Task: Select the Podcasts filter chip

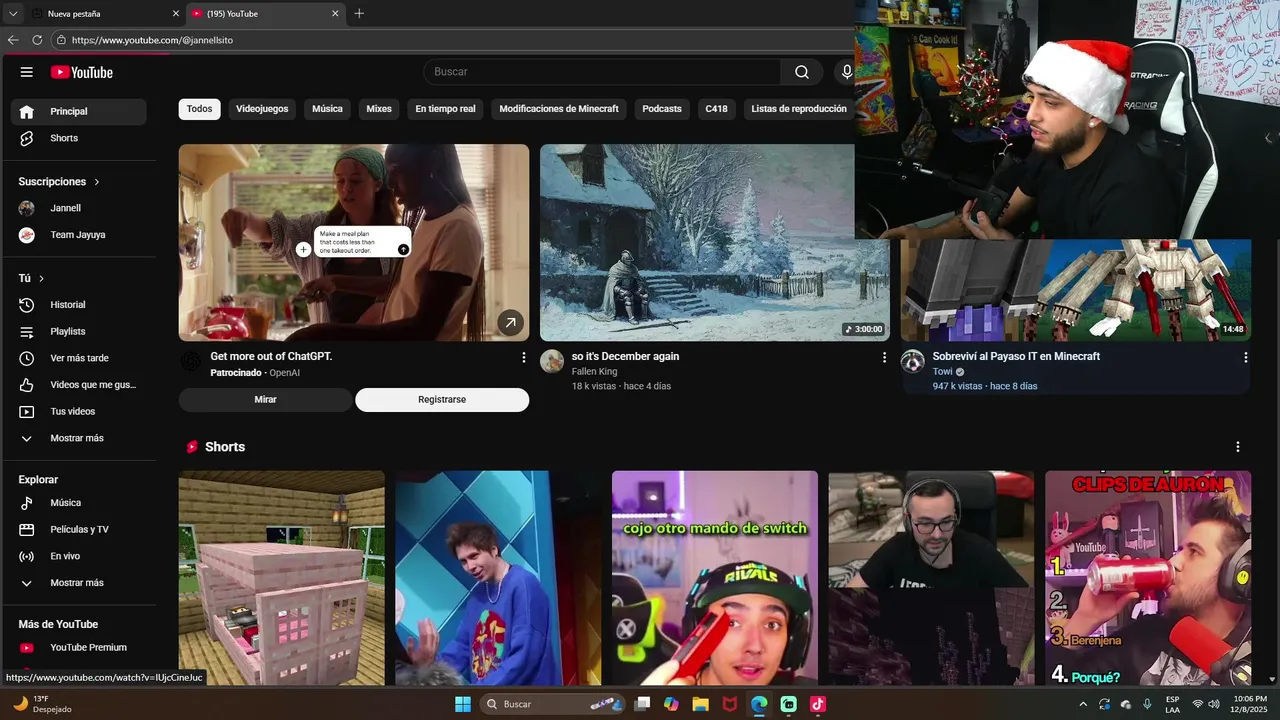Action: click(x=662, y=109)
